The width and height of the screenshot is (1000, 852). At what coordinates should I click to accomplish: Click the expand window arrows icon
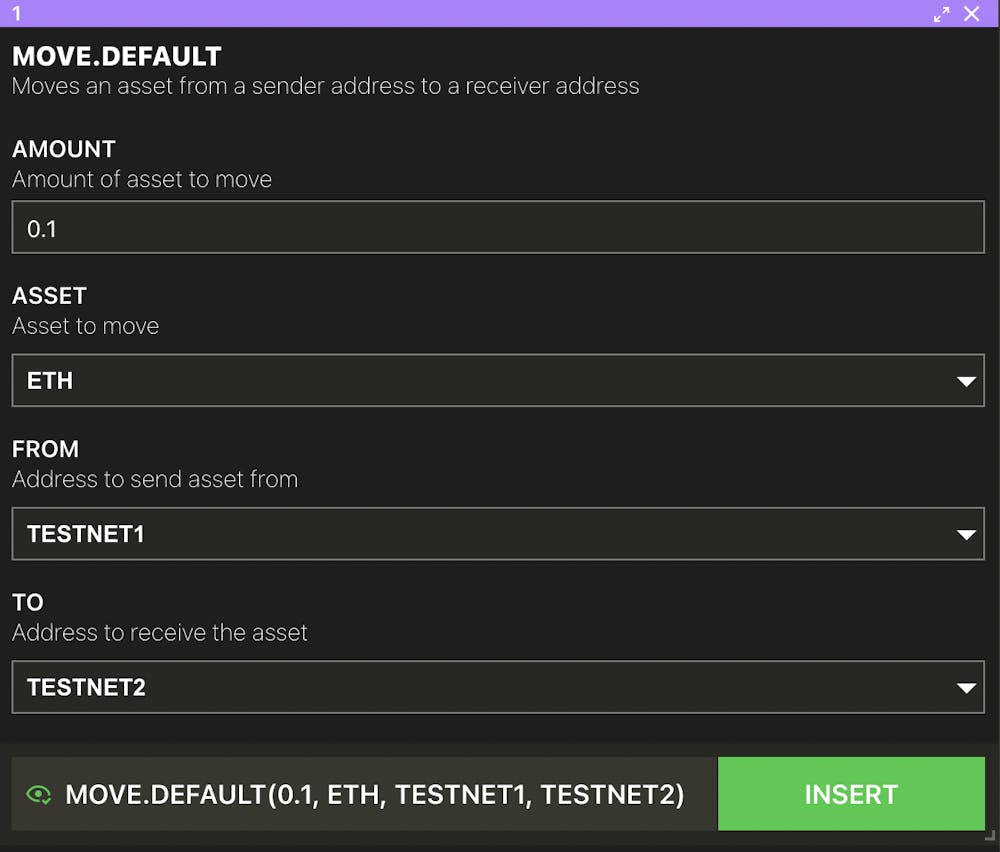(x=941, y=14)
